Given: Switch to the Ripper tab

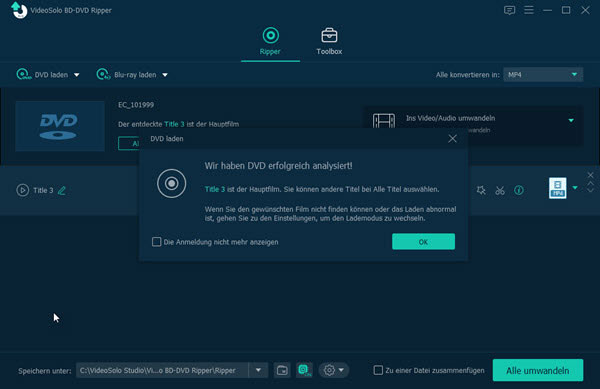Looking at the screenshot, I should pyautogui.click(x=270, y=41).
